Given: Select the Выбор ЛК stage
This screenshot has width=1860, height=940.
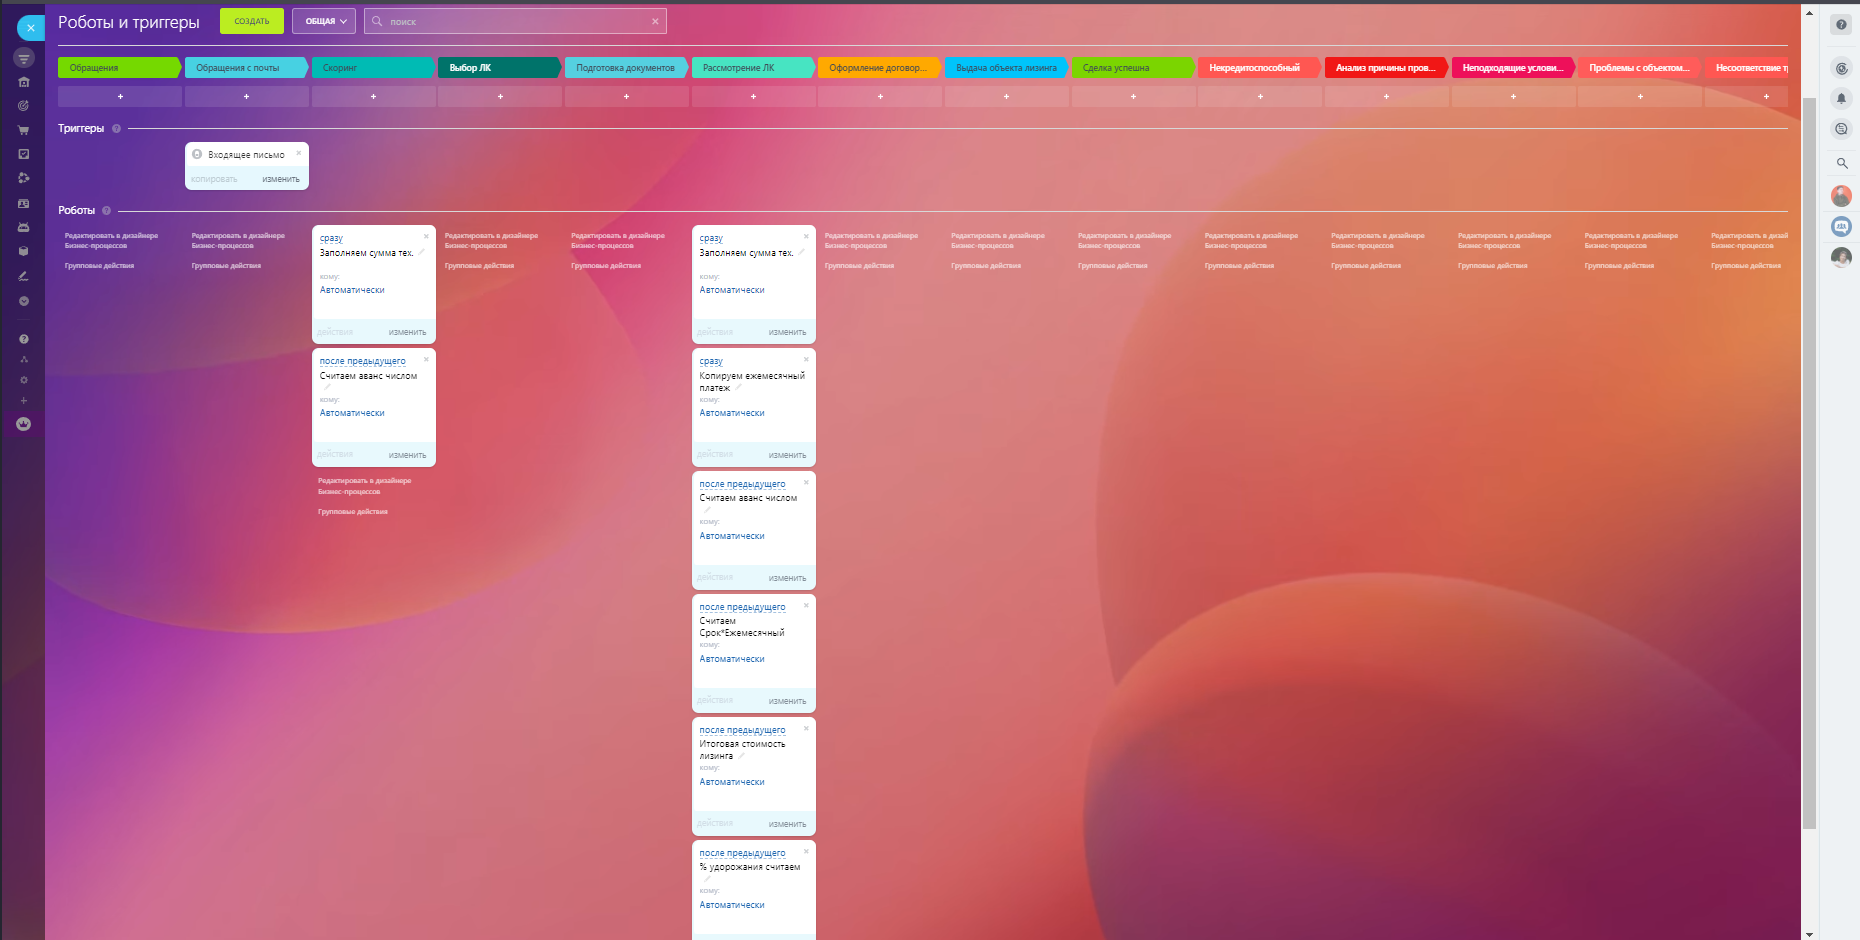Looking at the screenshot, I should [500, 68].
